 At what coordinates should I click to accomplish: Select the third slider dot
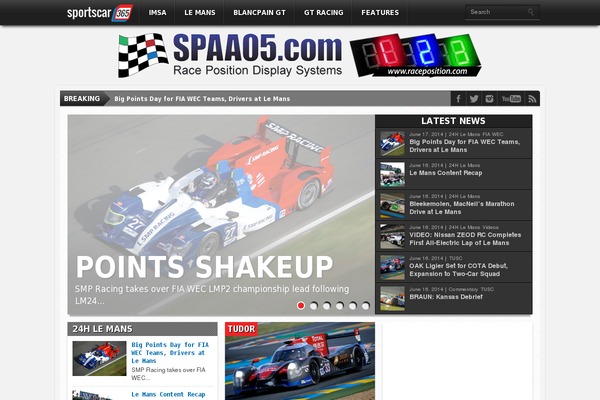[327, 305]
